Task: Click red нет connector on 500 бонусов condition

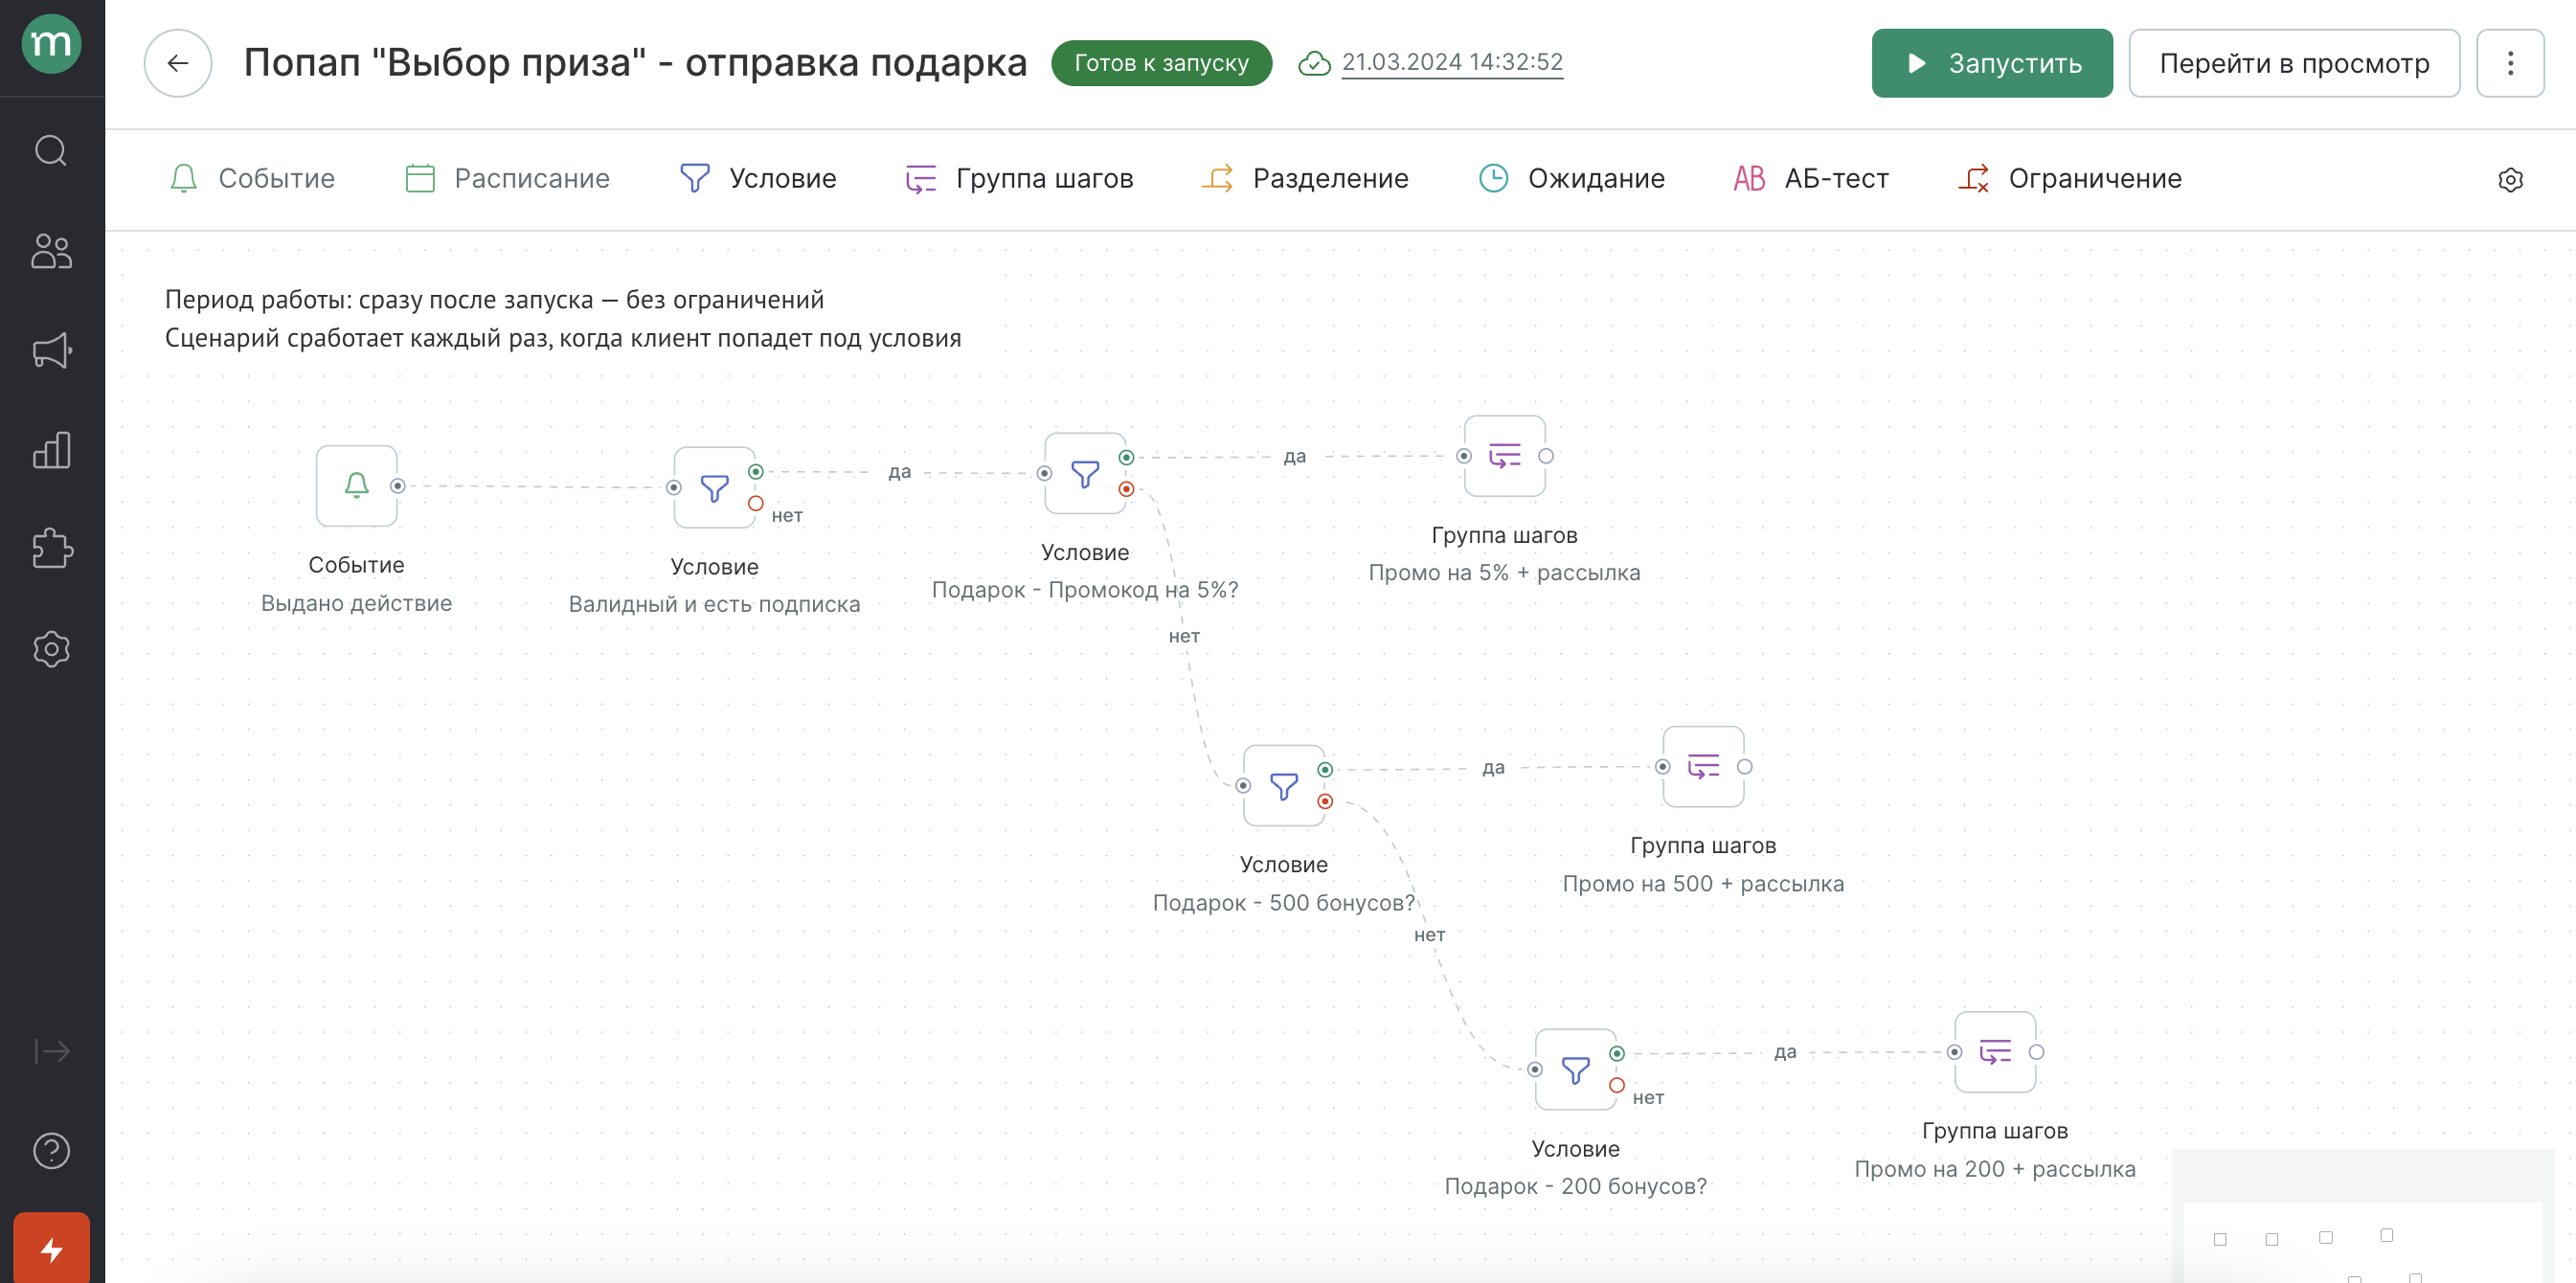Action: (x=1325, y=801)
